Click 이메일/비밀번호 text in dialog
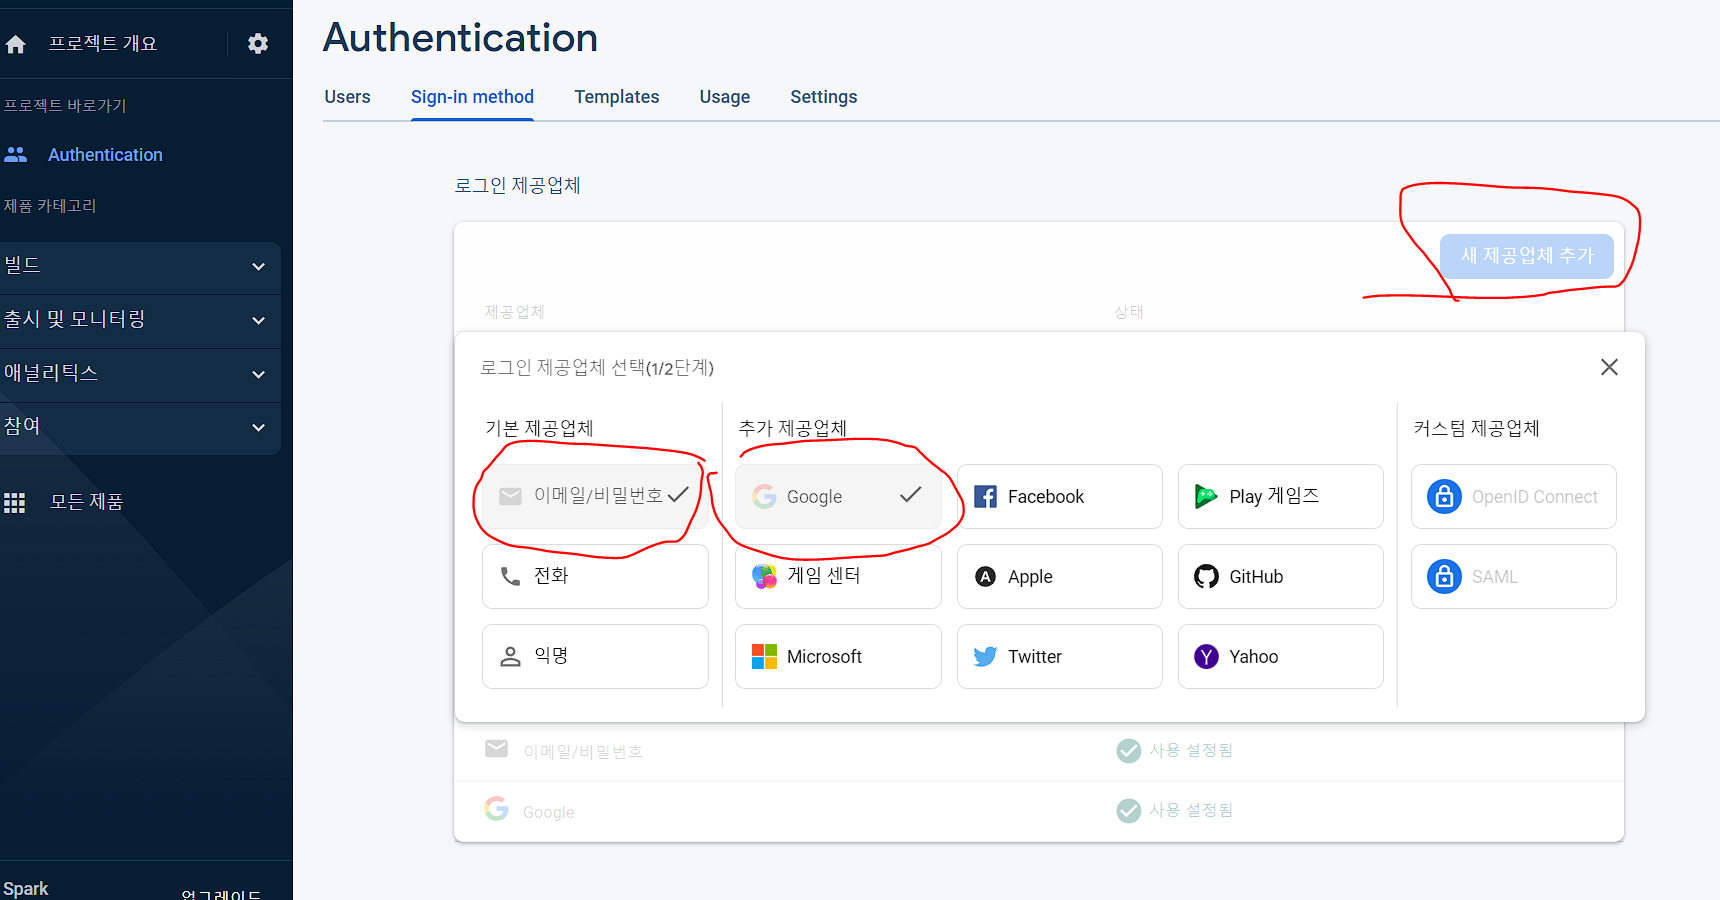This screenshot has width=1720, height=900. pyautogui.click(x=598, y=496)
